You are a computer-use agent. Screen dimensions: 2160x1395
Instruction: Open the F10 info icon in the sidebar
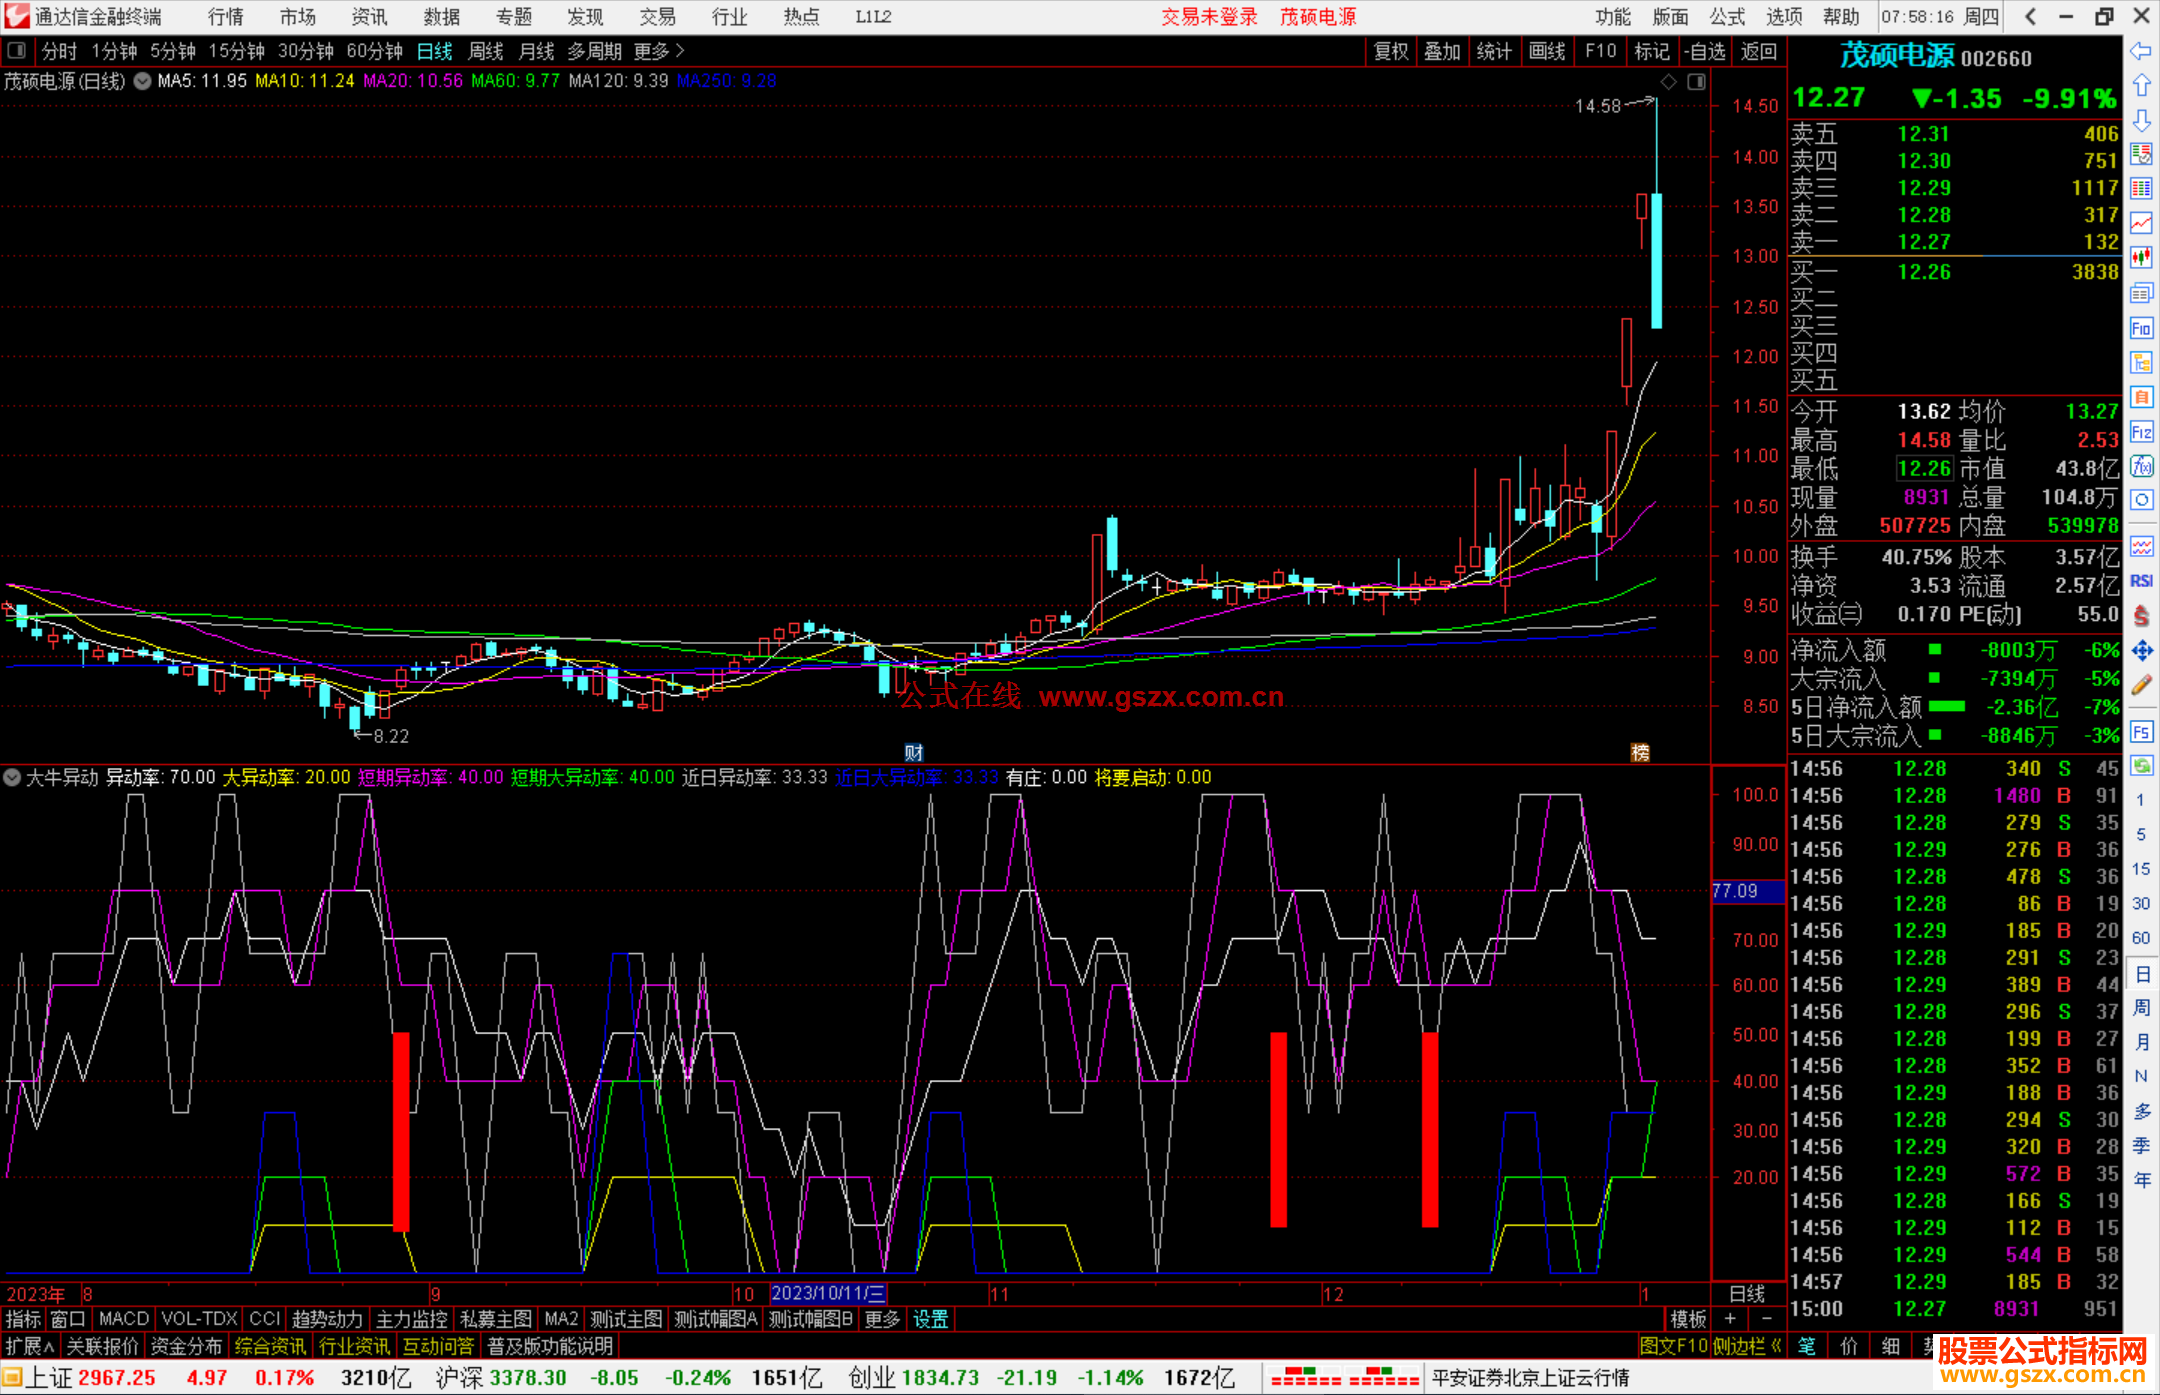coord(2141,328)
